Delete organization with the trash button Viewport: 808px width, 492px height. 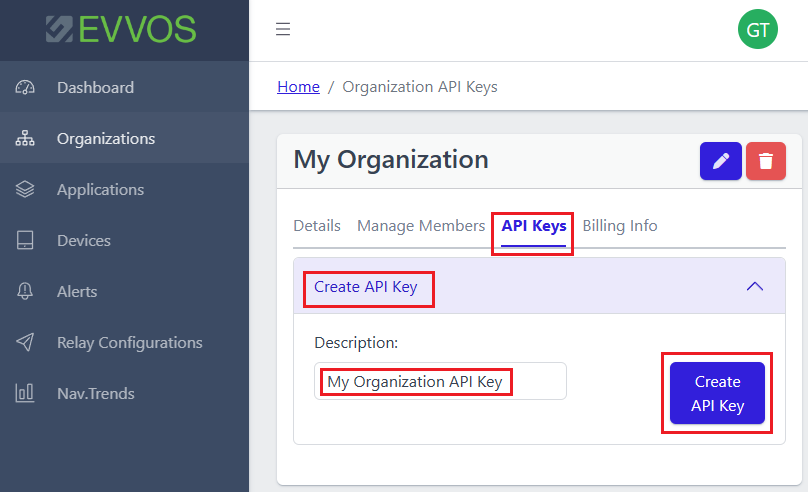(x=766, y=161)
